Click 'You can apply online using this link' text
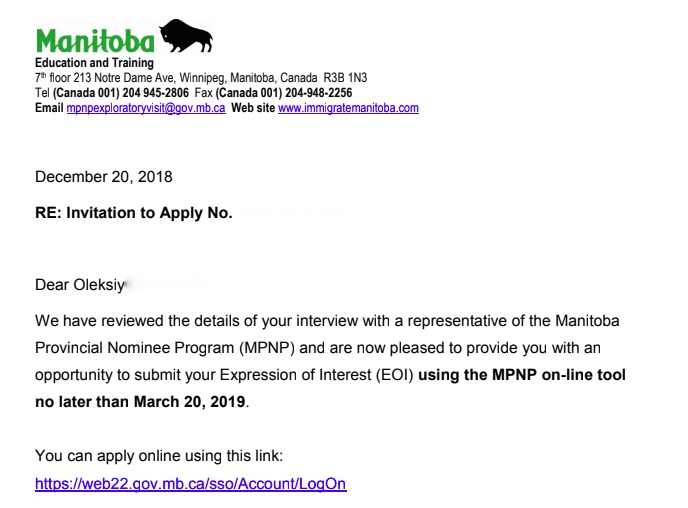The image size is (688, 508). [x=159, y=456]
